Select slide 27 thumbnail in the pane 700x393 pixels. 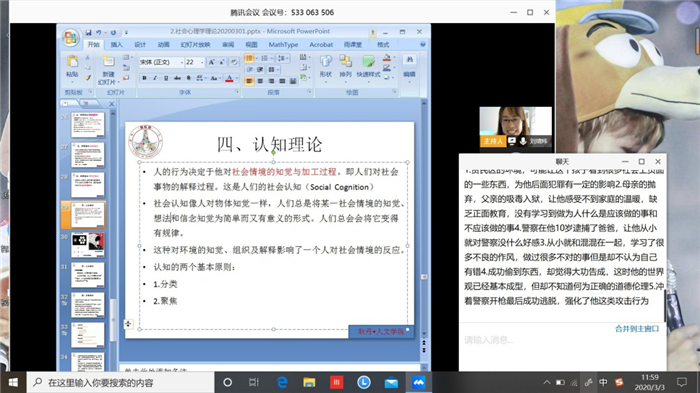point(88,154)
